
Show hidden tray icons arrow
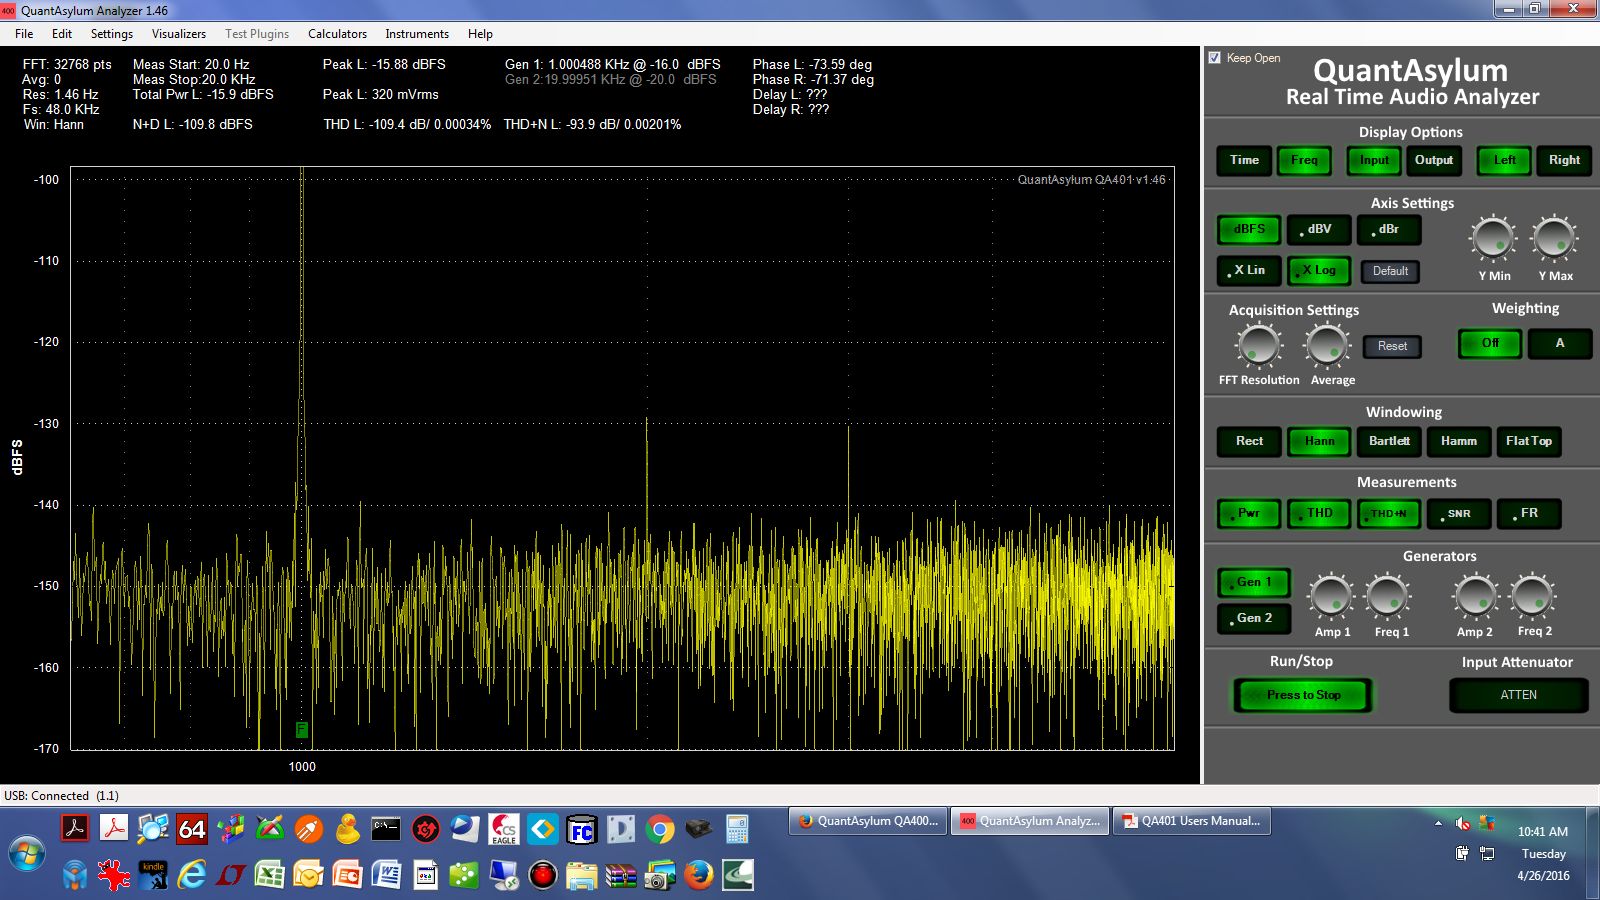[x=1438, y=823]
